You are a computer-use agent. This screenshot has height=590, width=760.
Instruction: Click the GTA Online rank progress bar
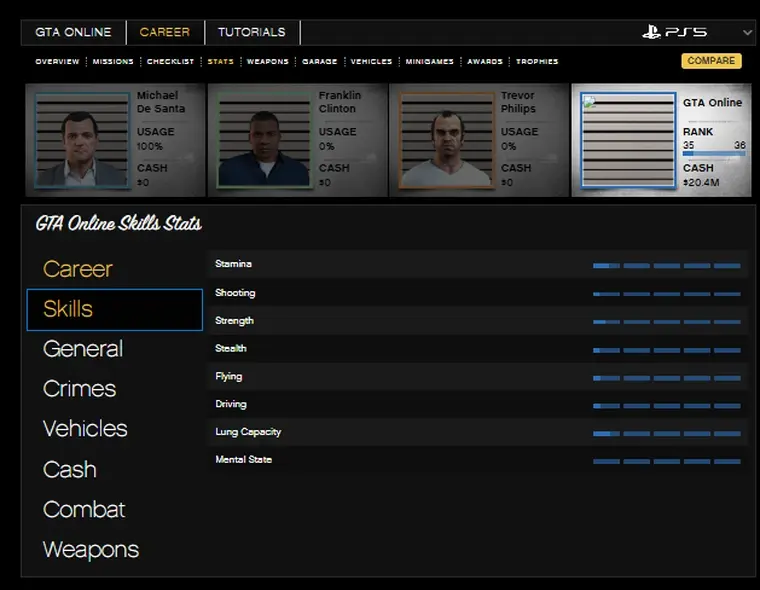click(713, 154)
